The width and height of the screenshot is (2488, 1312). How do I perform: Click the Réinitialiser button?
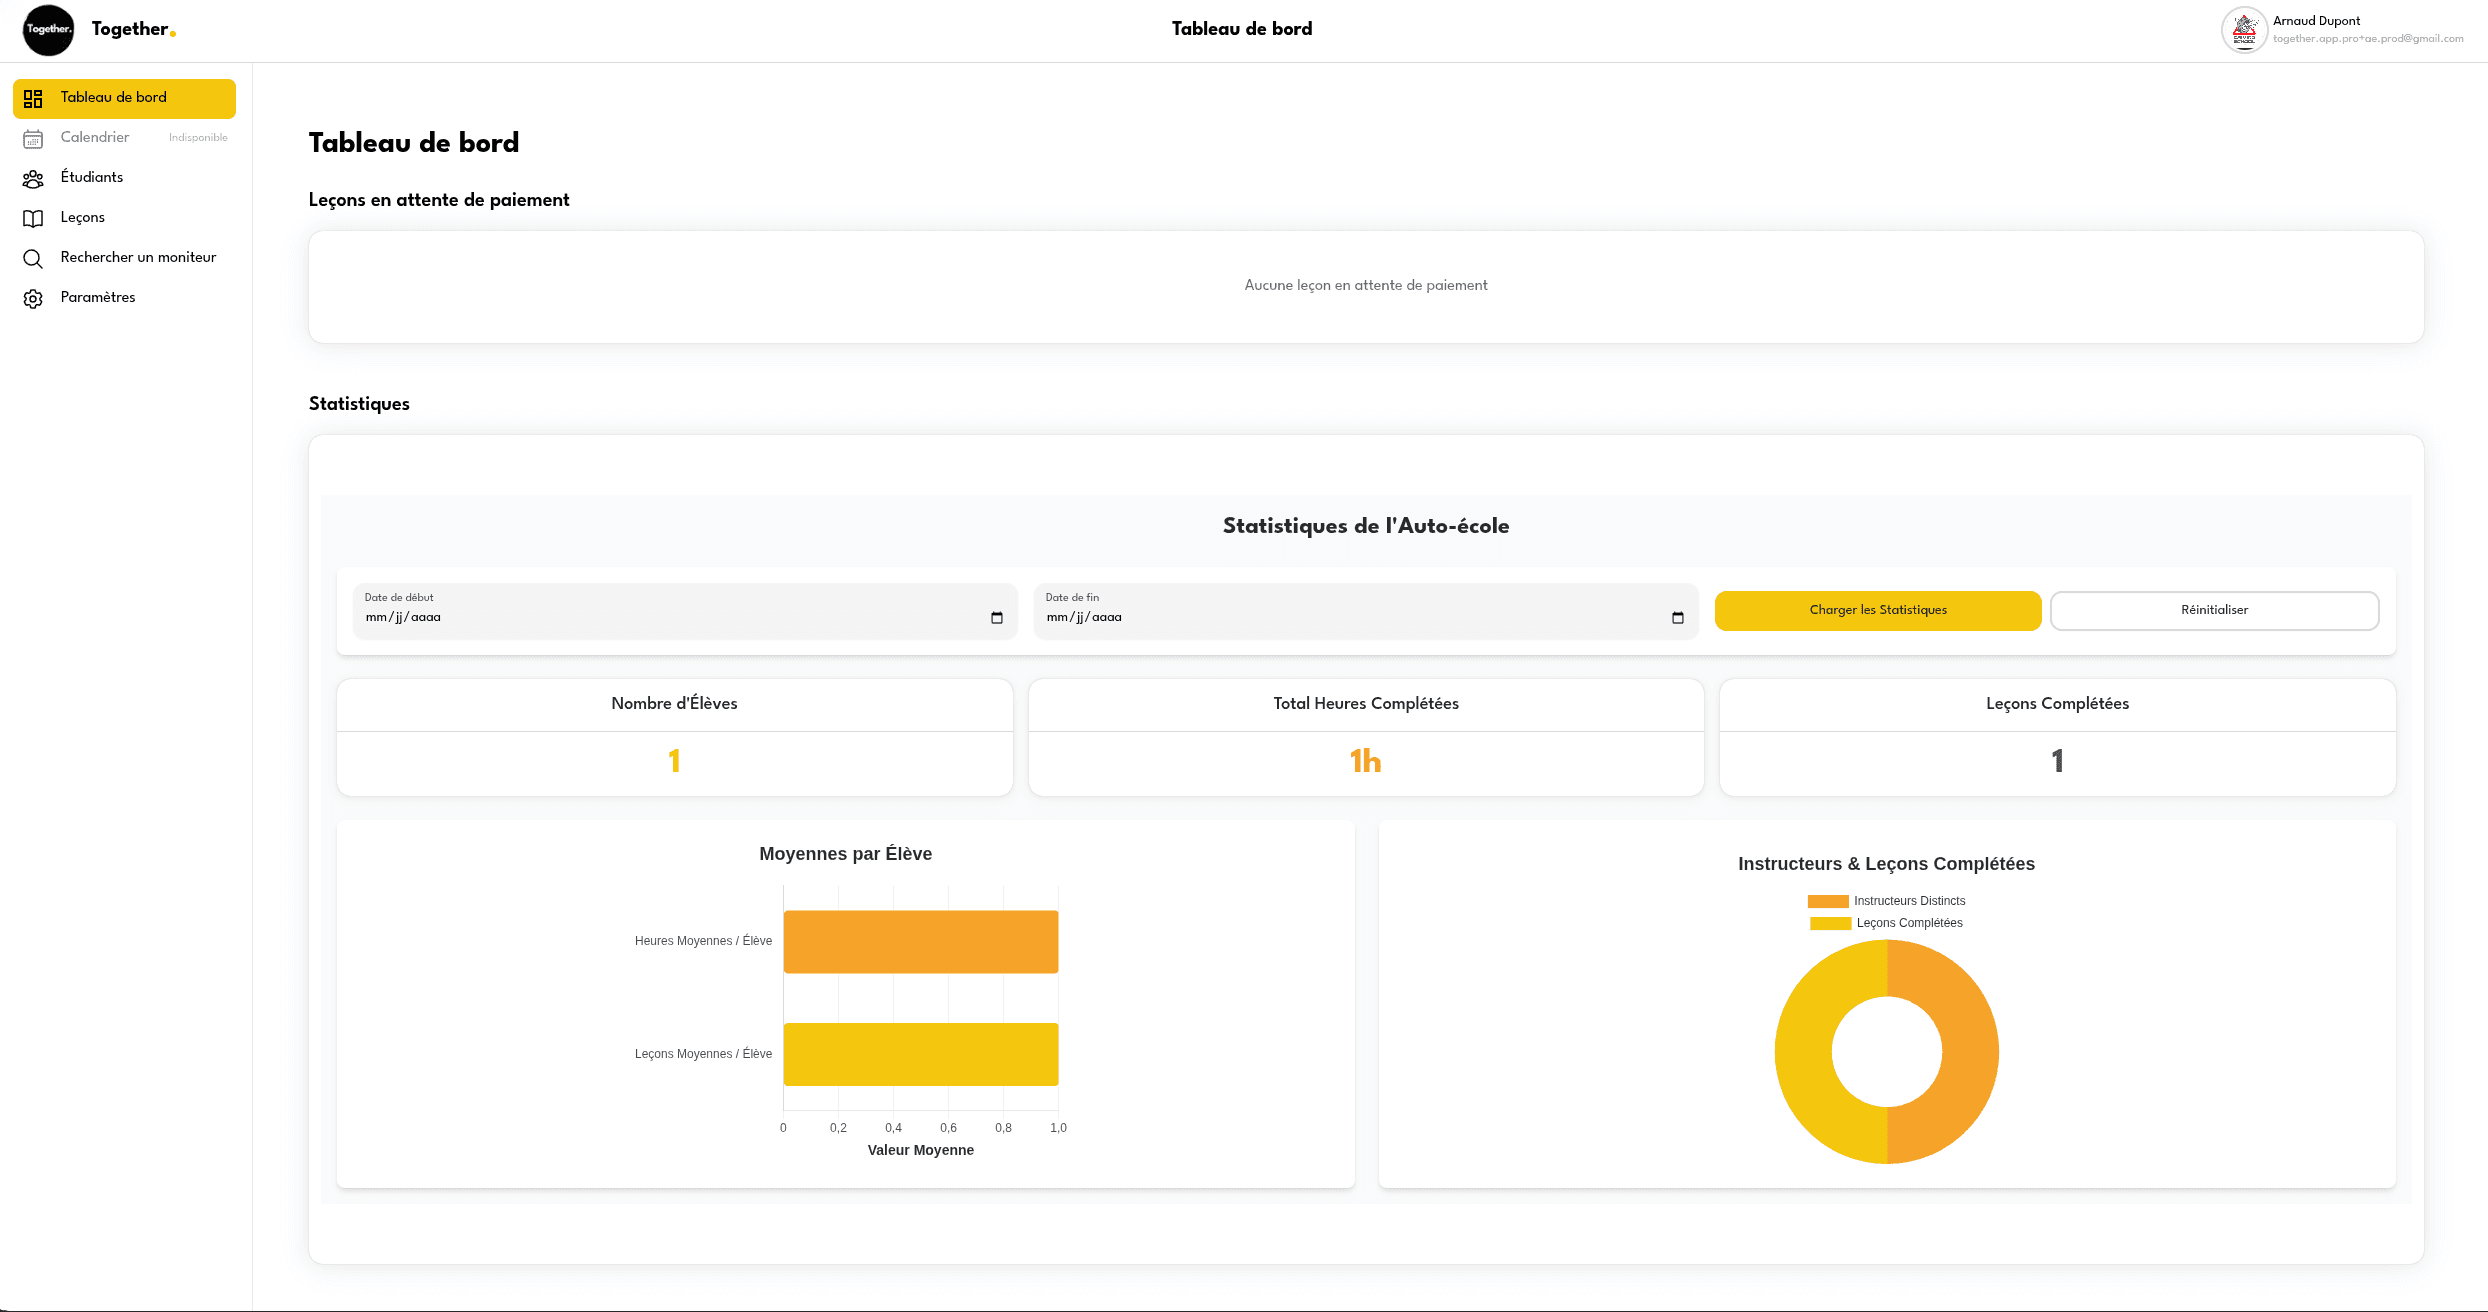pyautogui.click(x=2214, y=610)
